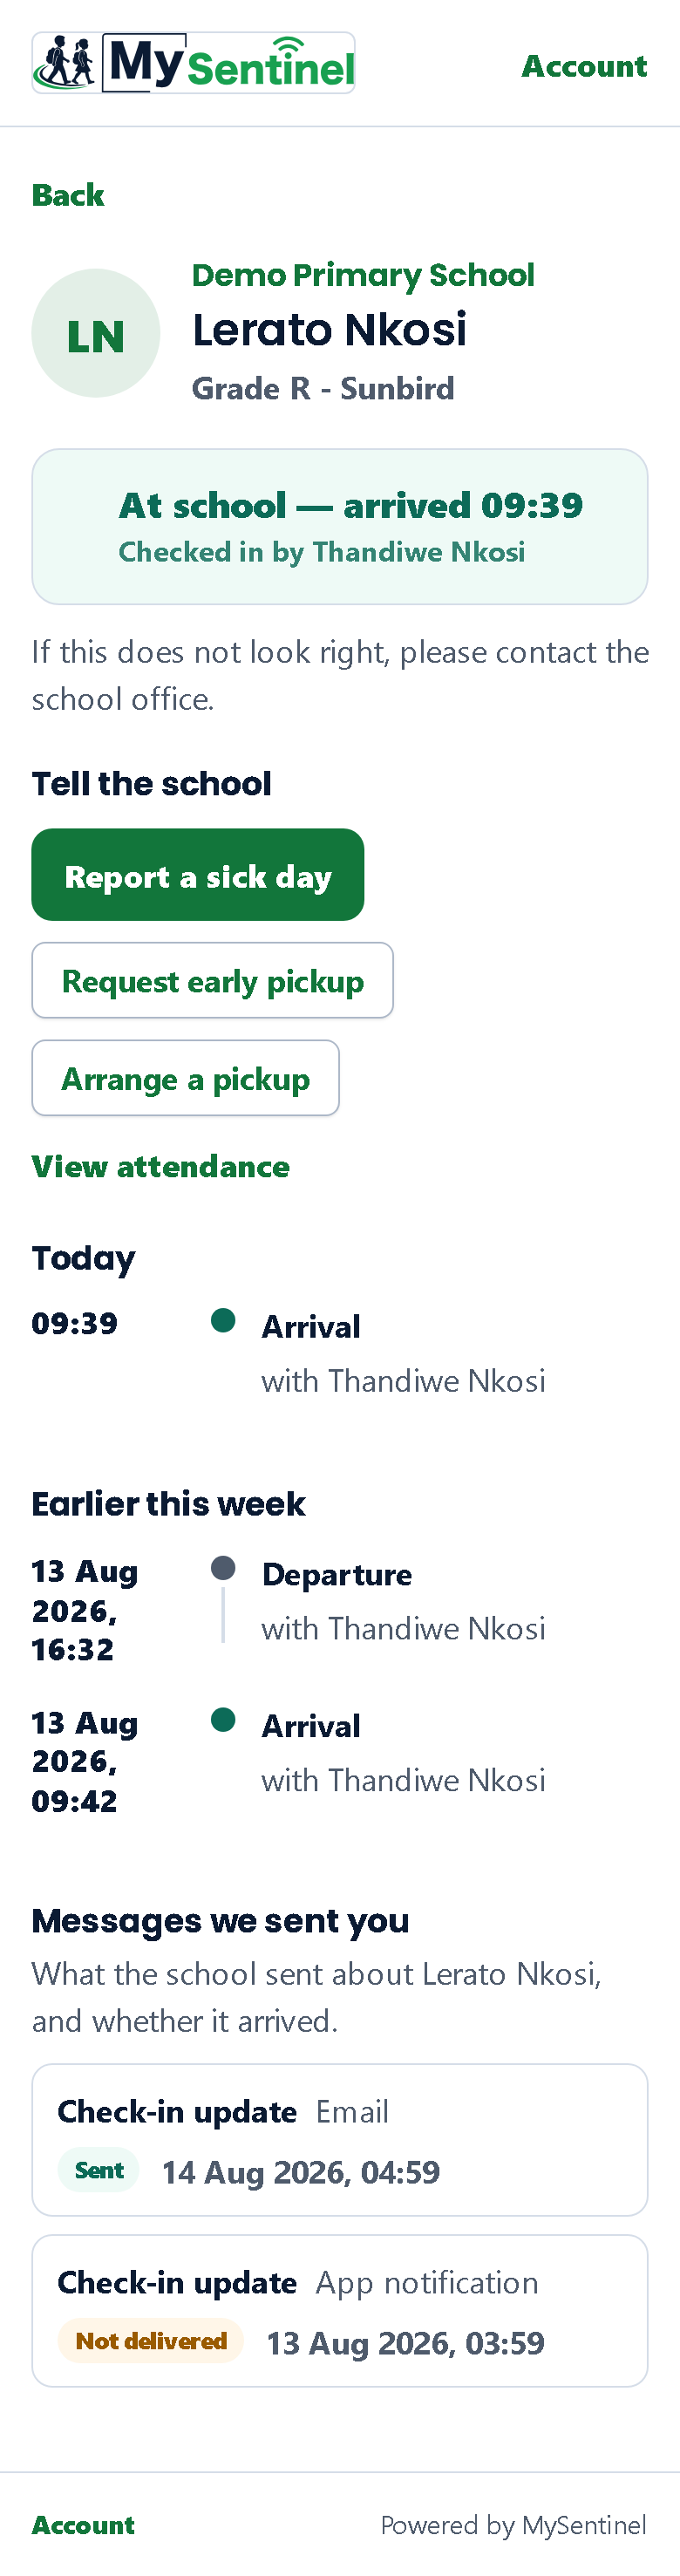
Task: Select the 13 Aug 09:42 Arrival dot
Action: click(x=223, y=1720)
